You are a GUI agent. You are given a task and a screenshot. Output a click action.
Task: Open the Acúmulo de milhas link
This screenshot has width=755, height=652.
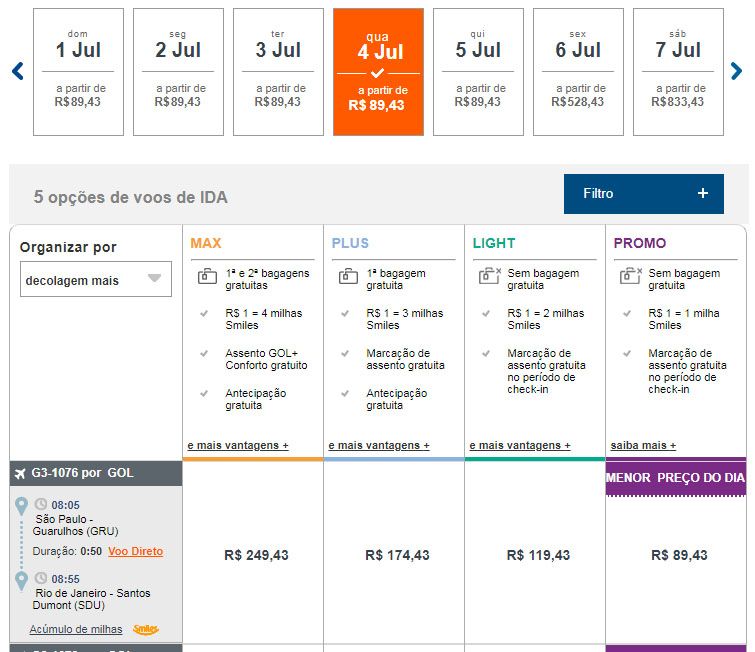(x=76, y=629)
